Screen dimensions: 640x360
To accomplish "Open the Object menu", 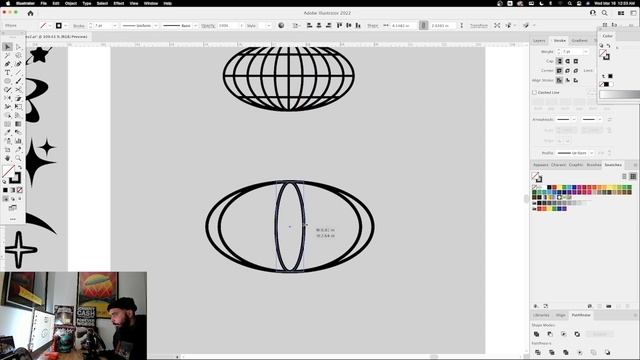I will [71, 3].
